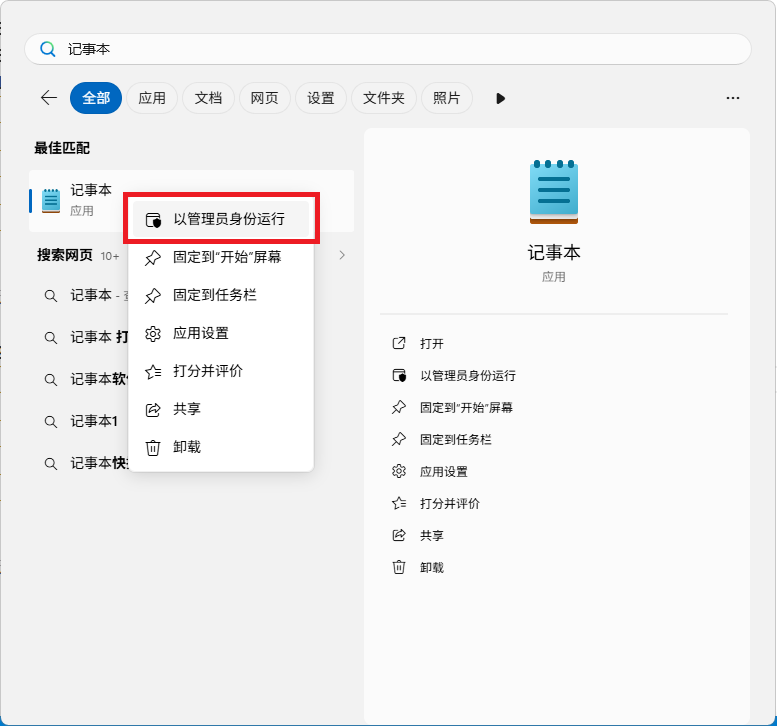Click the 搜索网页 section heading

click(x=65, y=255)
